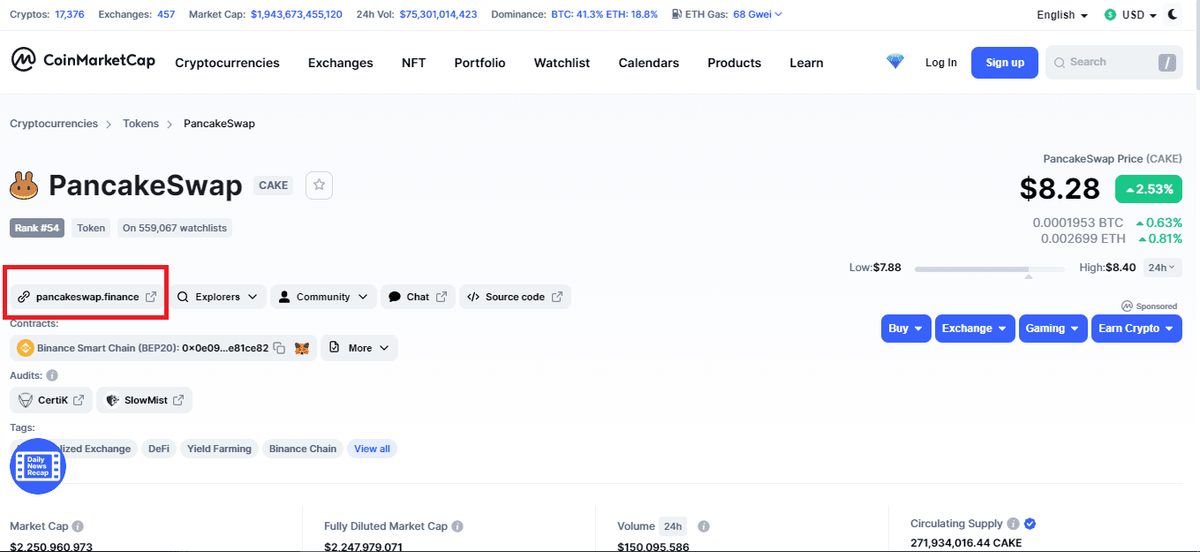The height and width of the screenshot is (552, 1200).
Task: Open the Earn Crypto dropdown button
Action: 1136,328
